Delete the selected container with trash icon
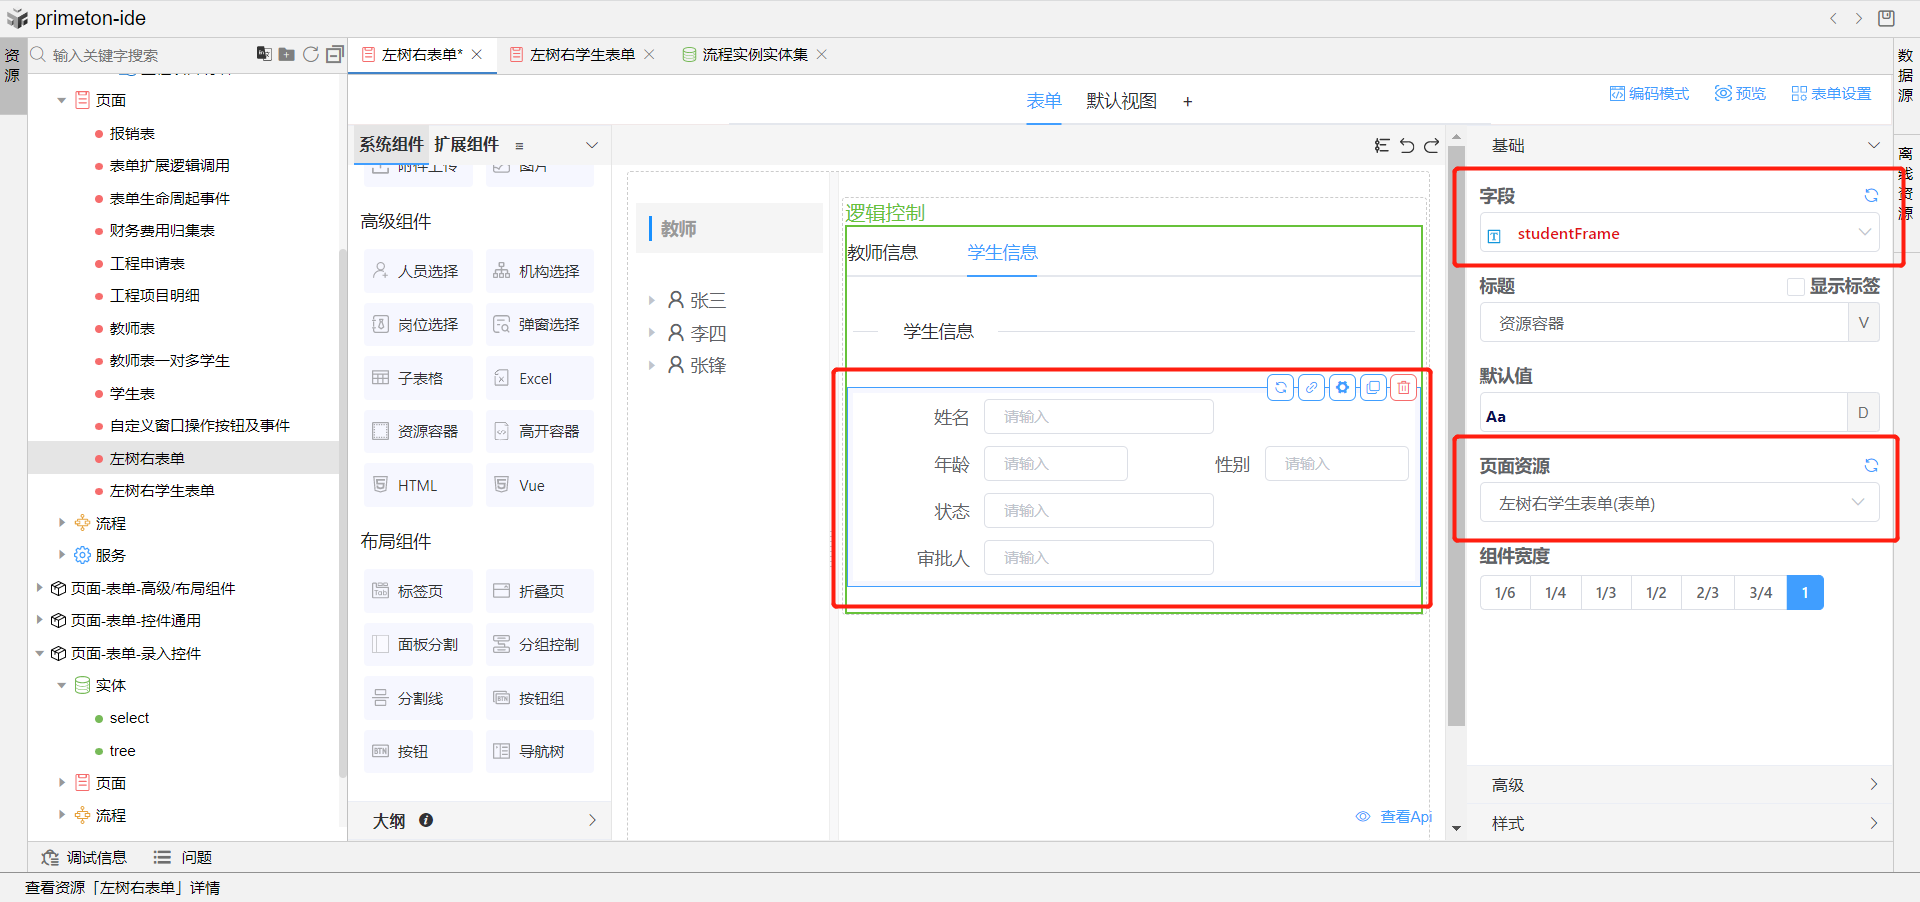Viewport: 1920px width, 902px height. click(x=1404, y=387)
